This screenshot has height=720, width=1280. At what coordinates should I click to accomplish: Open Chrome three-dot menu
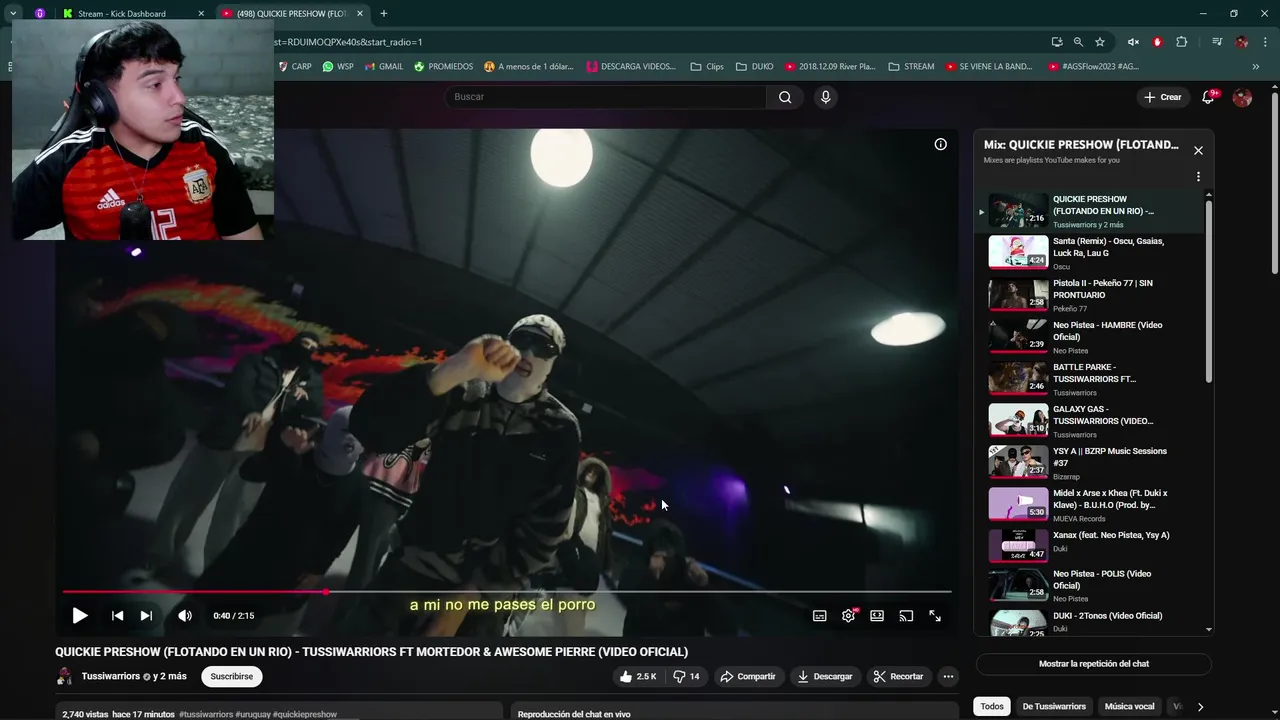[1265, 42]
